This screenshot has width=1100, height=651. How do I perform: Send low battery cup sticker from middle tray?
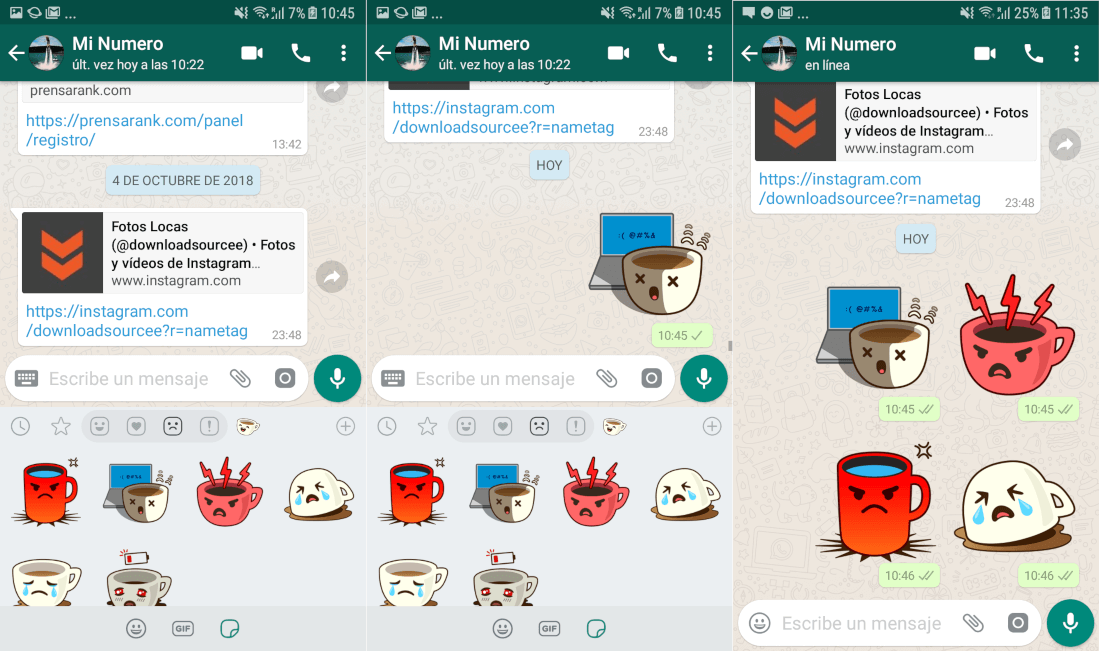(504, 578)
